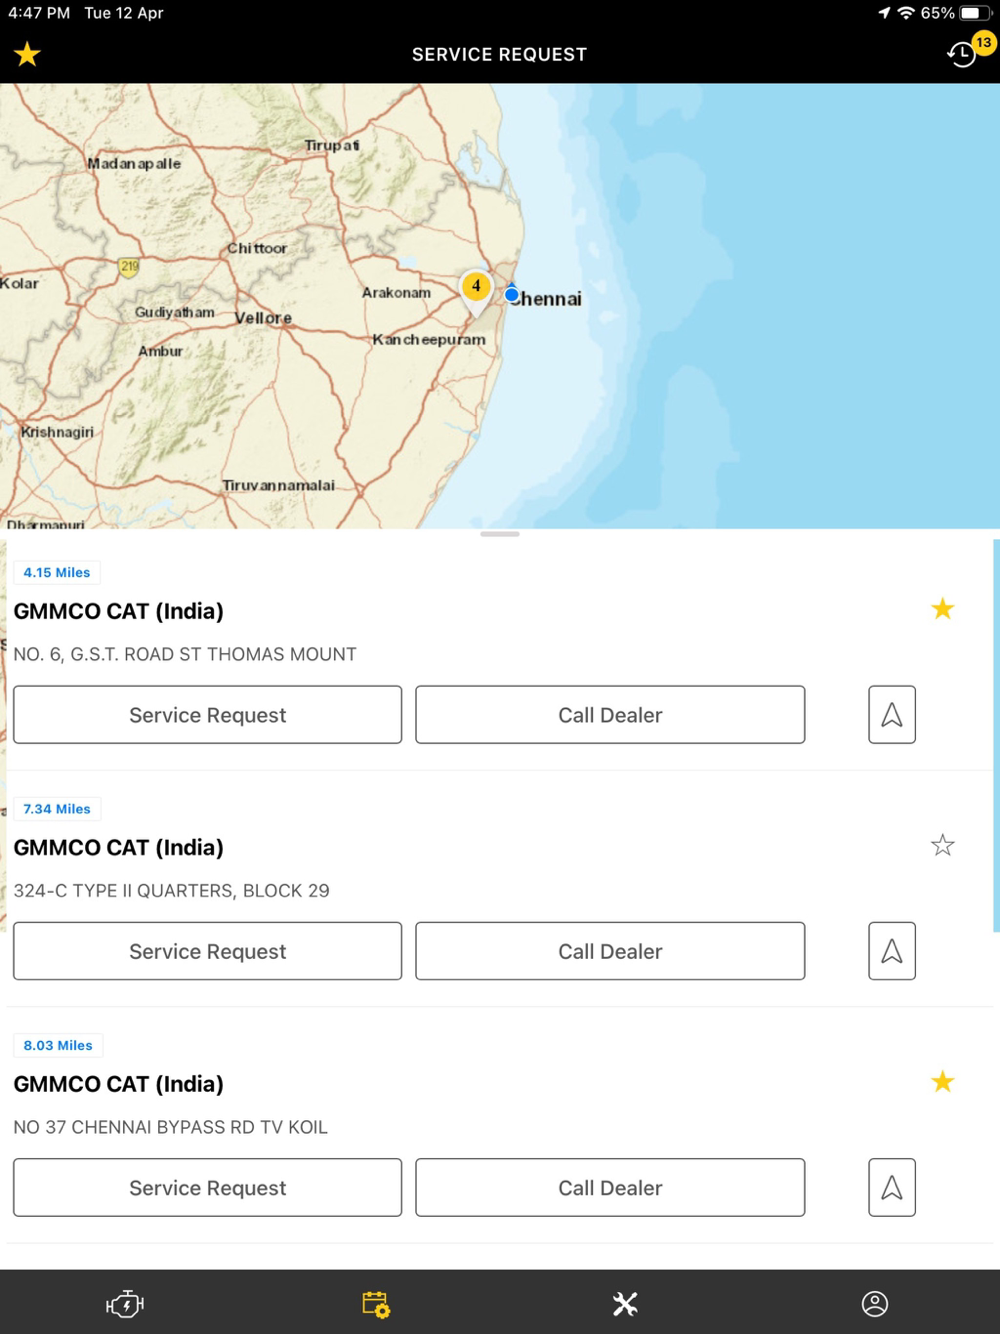Call the 324-C Type II Quarters dealer
The height and width of the screenshot is (1334, 1000).
pyautogui.click(x=610, y=951)
